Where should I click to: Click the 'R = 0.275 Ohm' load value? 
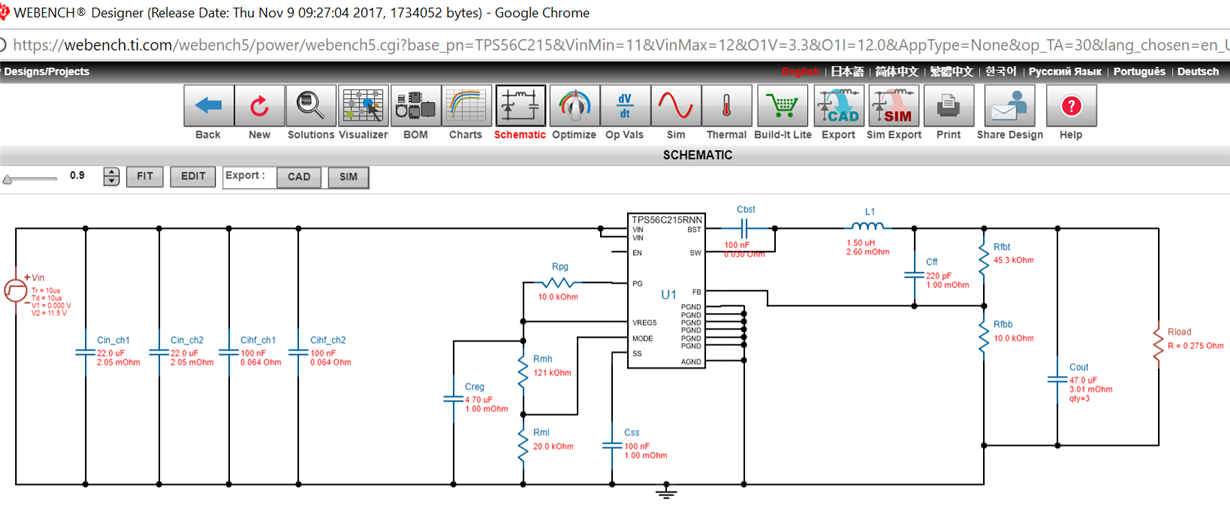[x=1195, y=345]
